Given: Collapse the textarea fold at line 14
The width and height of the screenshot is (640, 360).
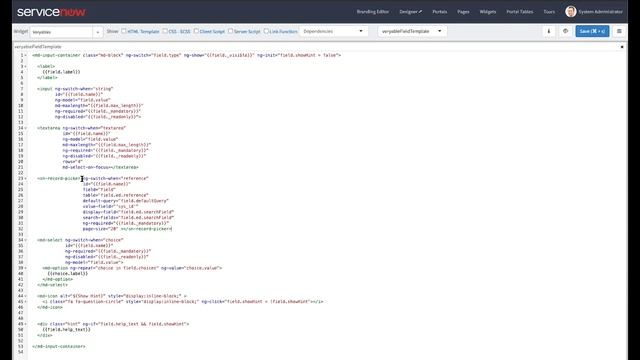Looking at the screenshot, I should [x=26, y=128].
